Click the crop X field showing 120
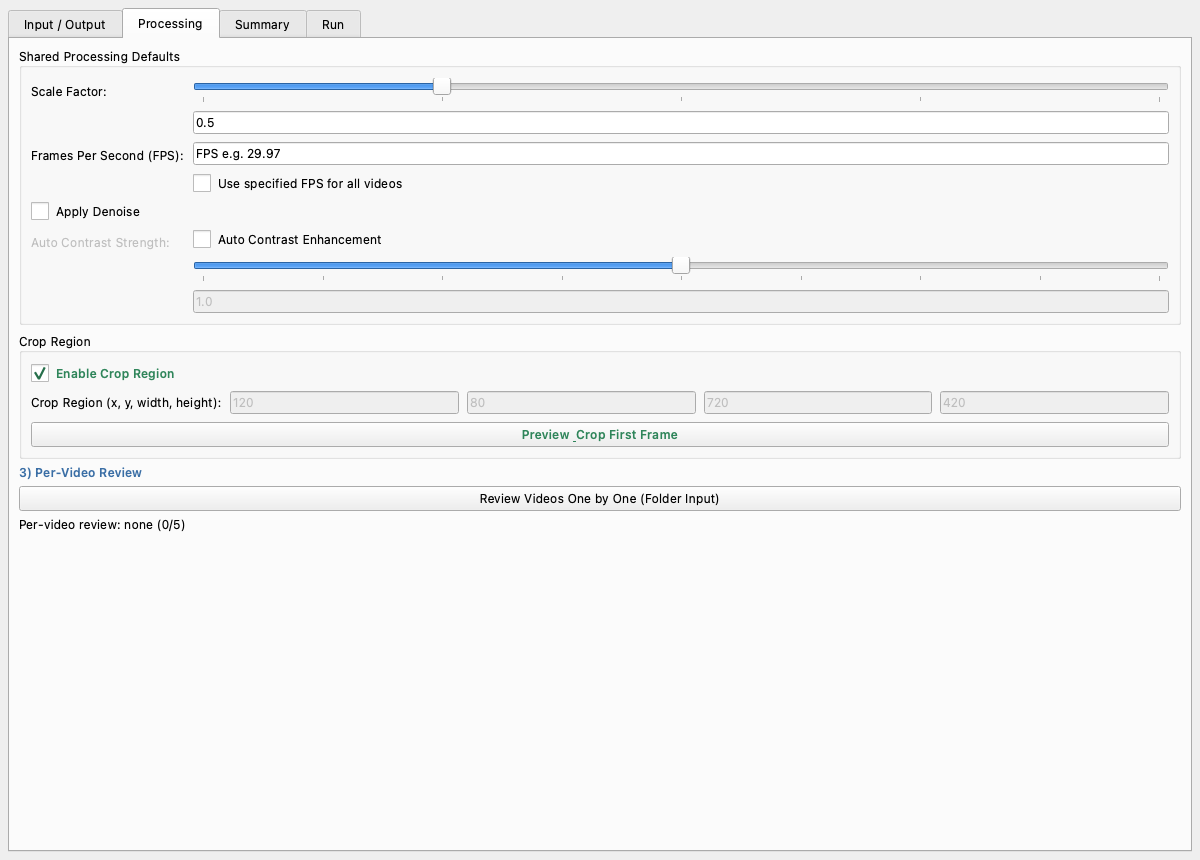 [344, 402]
